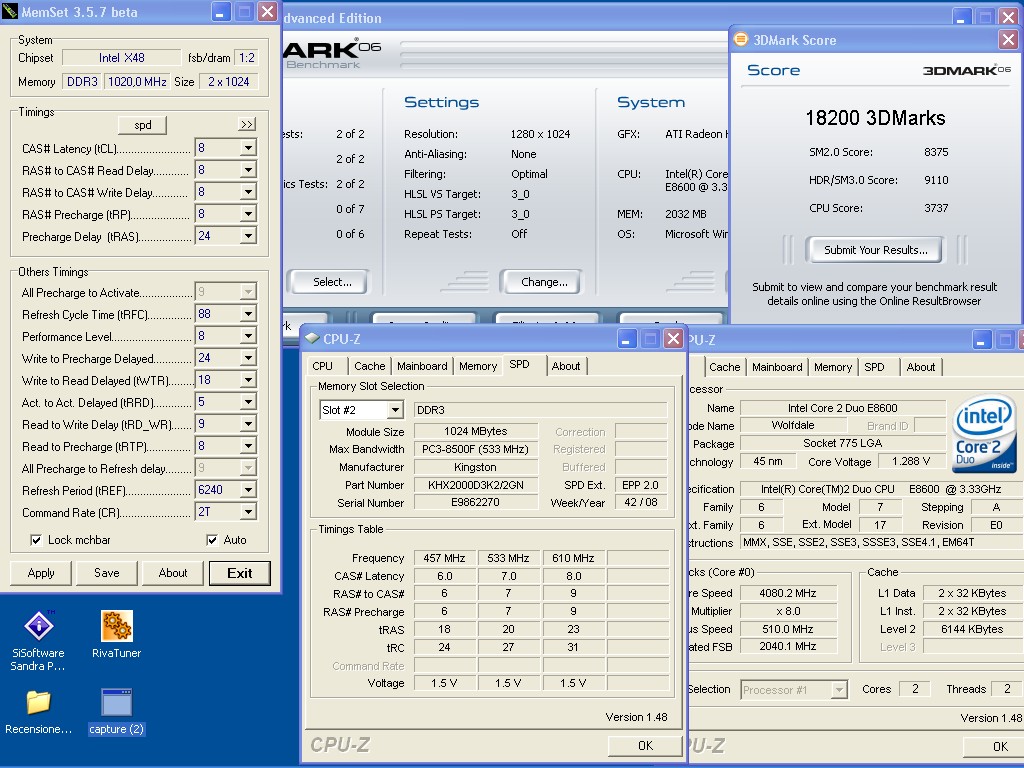The height and width of the screenshot is (768, 1024).
Task: Open Command Rate (CR) dropdown
Action: (x=248, y=512)
